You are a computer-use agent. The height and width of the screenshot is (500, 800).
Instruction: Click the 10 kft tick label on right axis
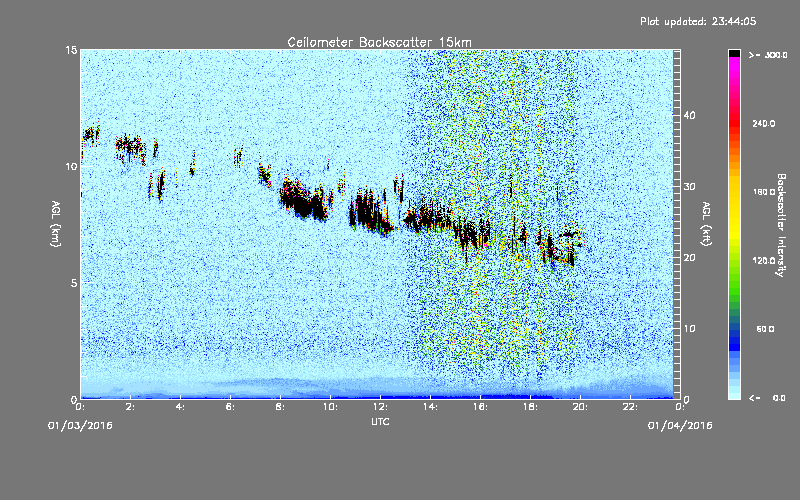pyautogui.click(x=689, y=328)
